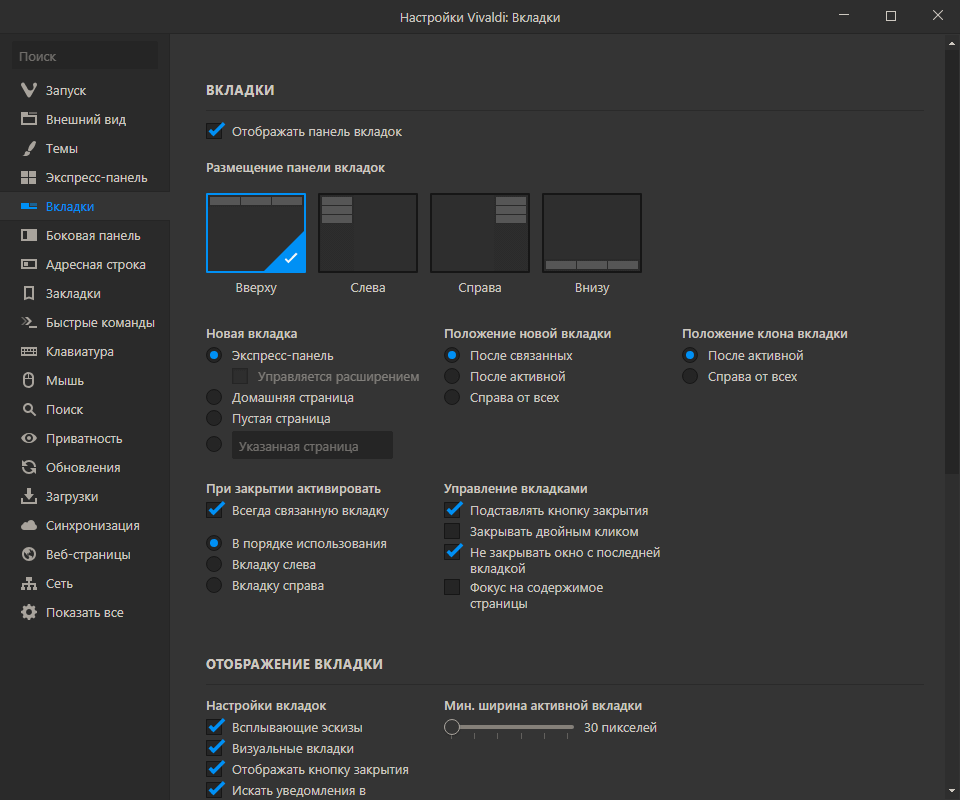This screenshot has height=800, width=960.
Task: Minimize the Vivaldi settings window
Action: coord(844,17)
